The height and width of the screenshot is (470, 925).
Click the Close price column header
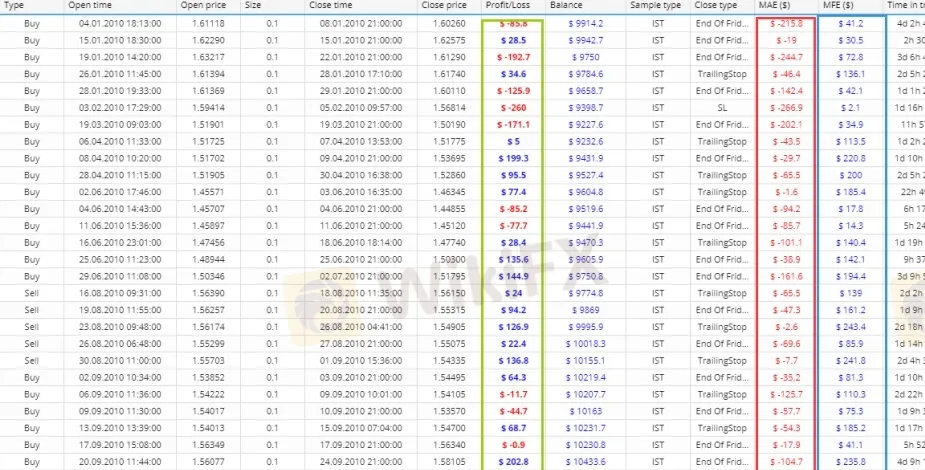click(x=444, y=5)
